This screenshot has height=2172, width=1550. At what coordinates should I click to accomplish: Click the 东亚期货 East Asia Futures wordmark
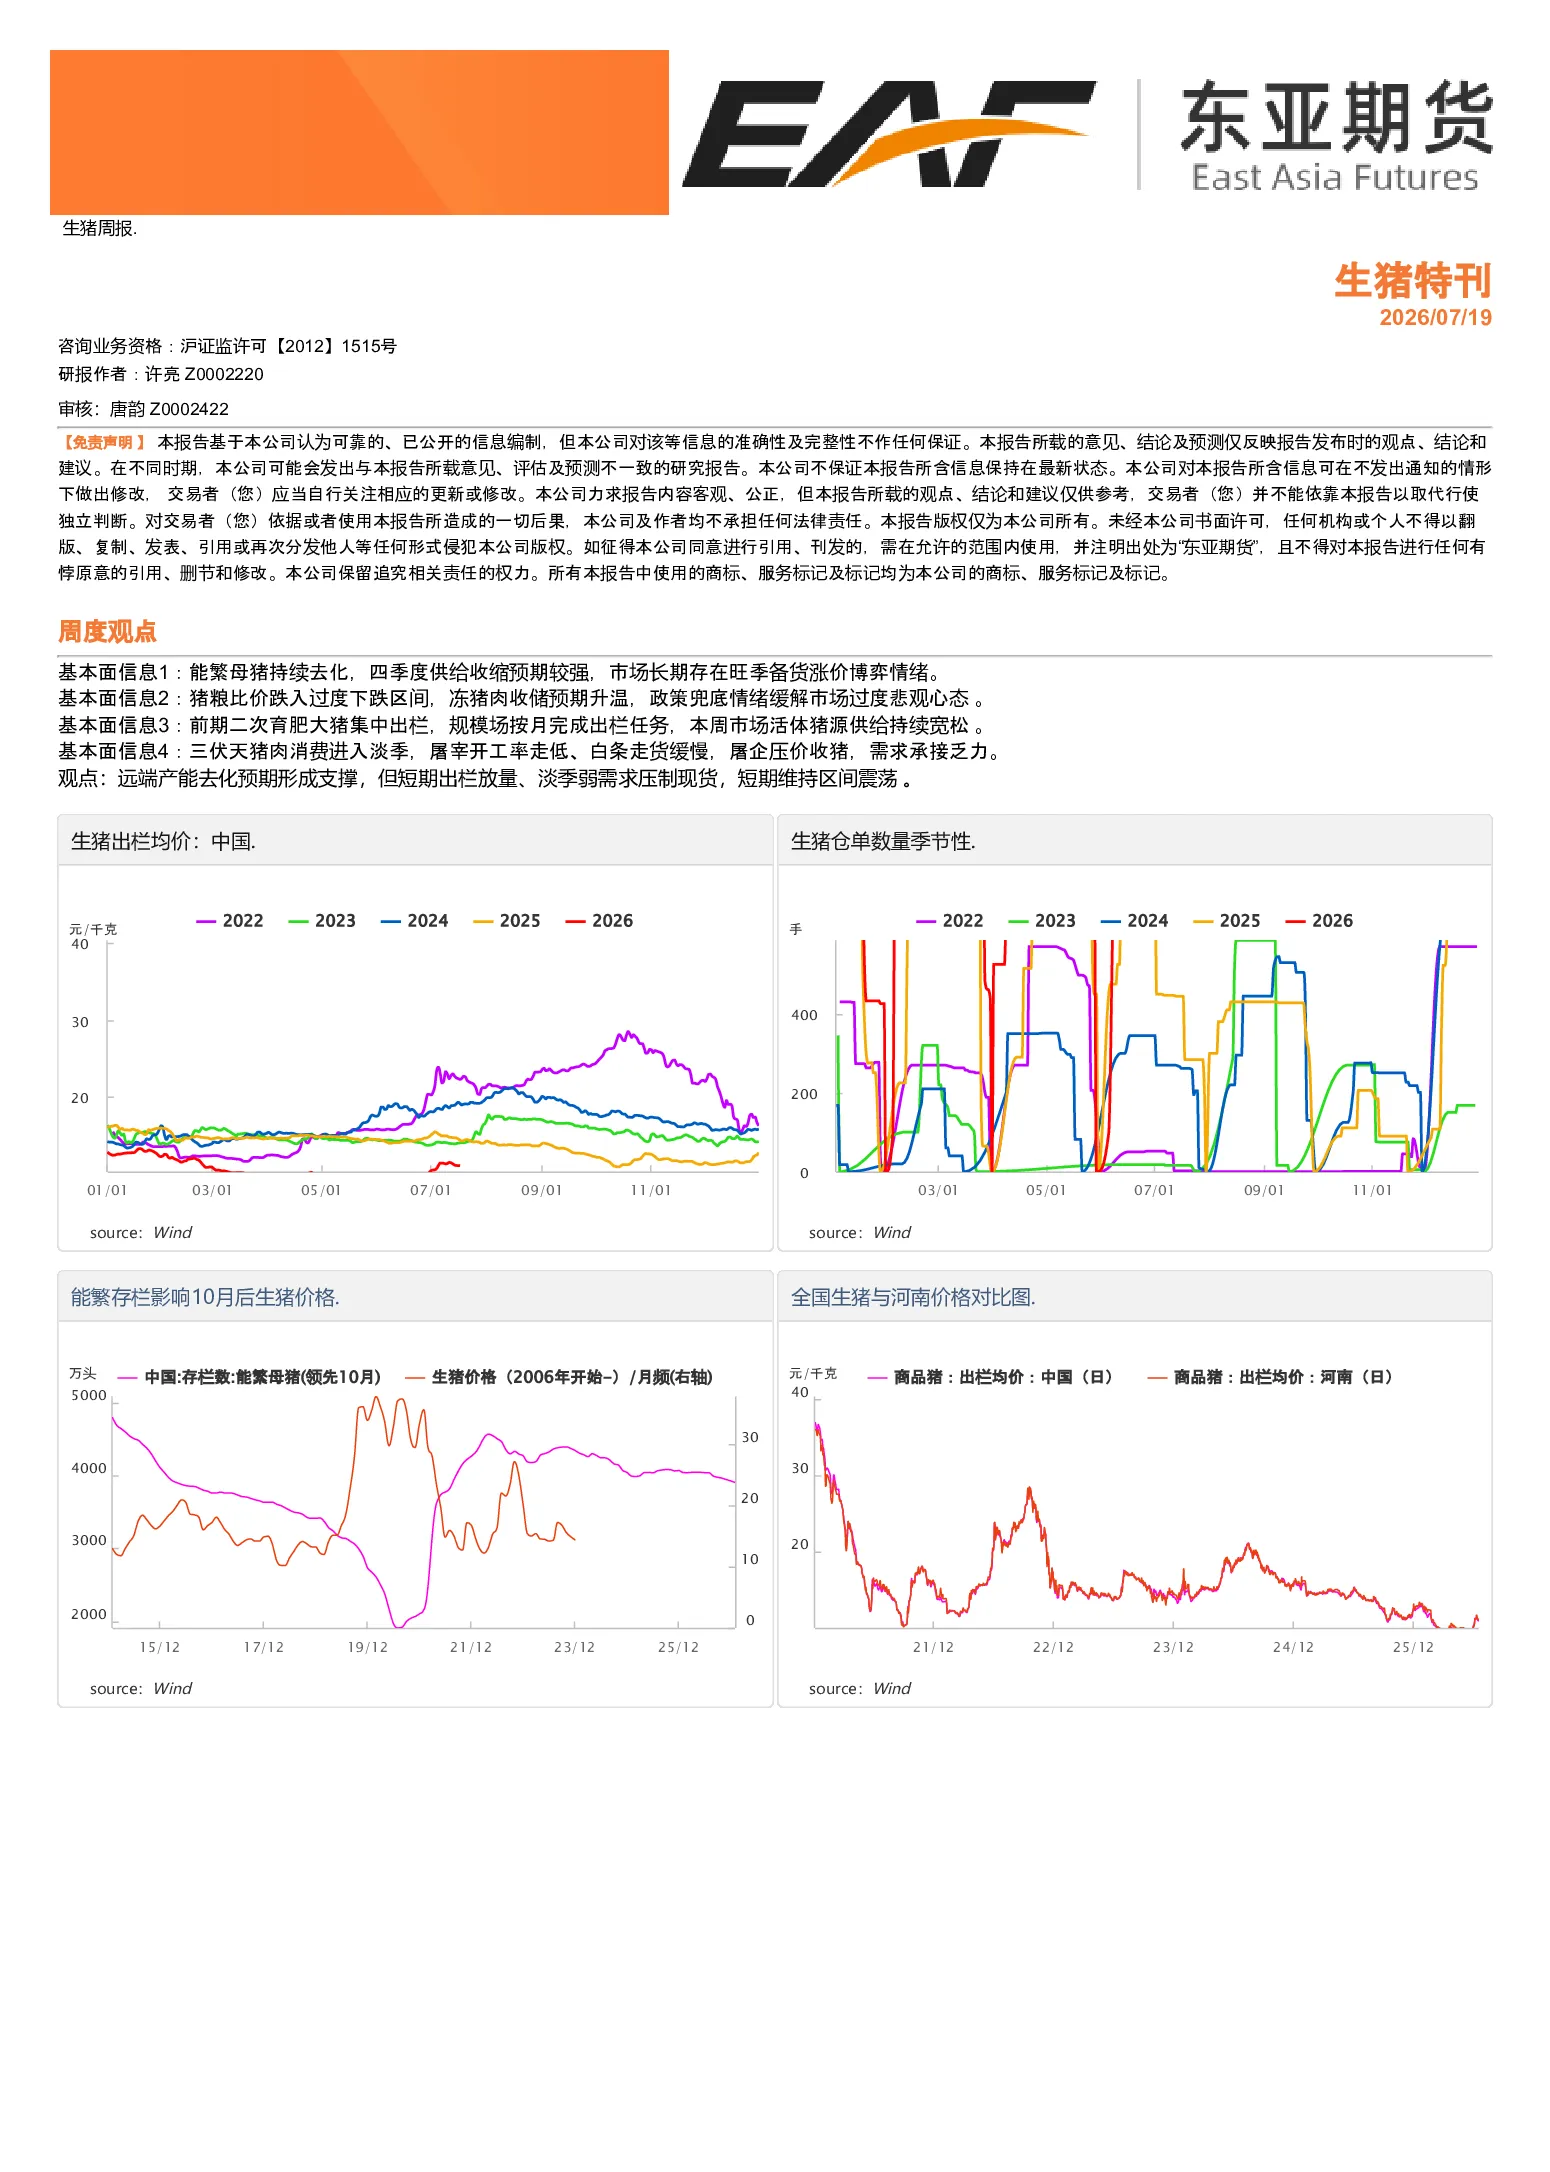1336,136
